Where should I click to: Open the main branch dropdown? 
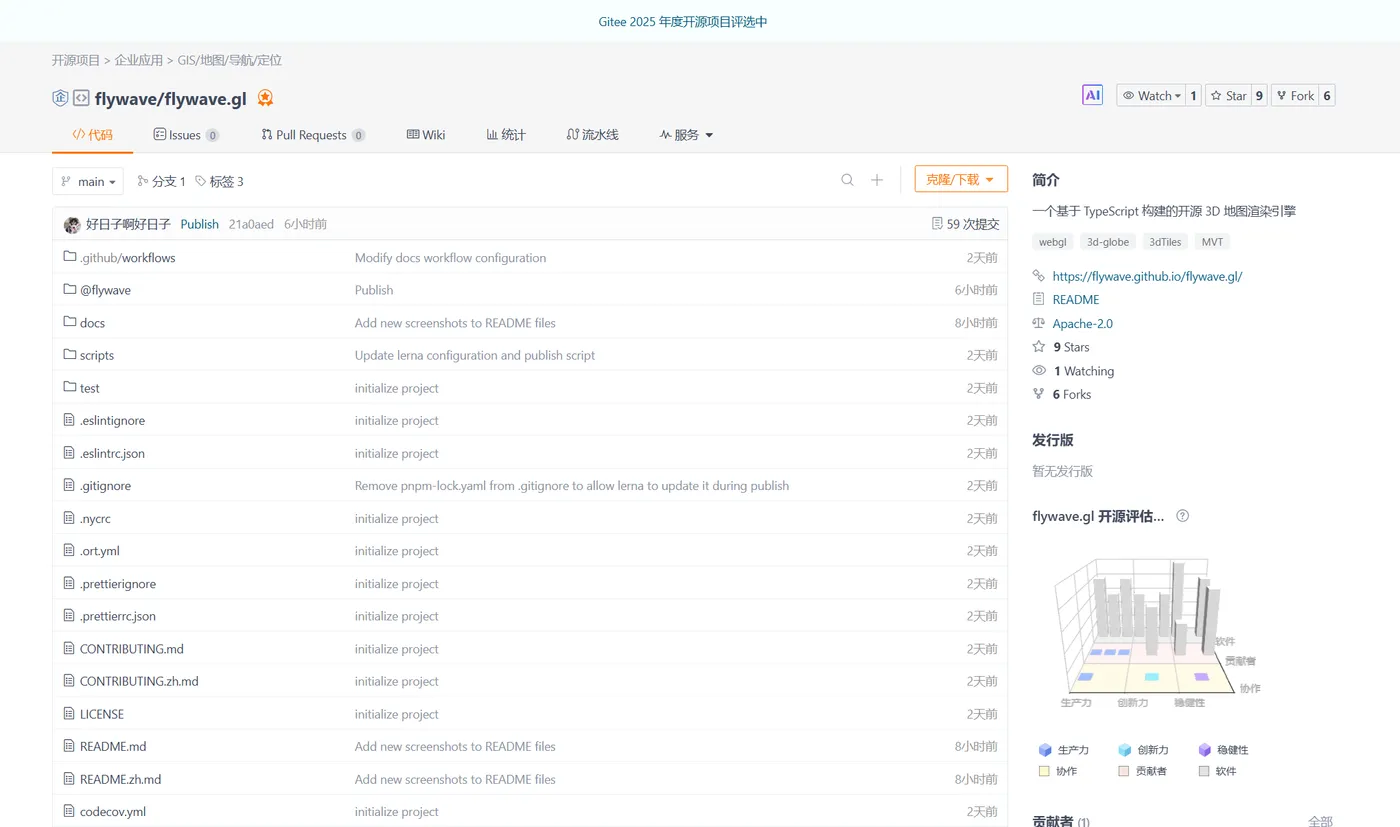[x=88, y=181]
